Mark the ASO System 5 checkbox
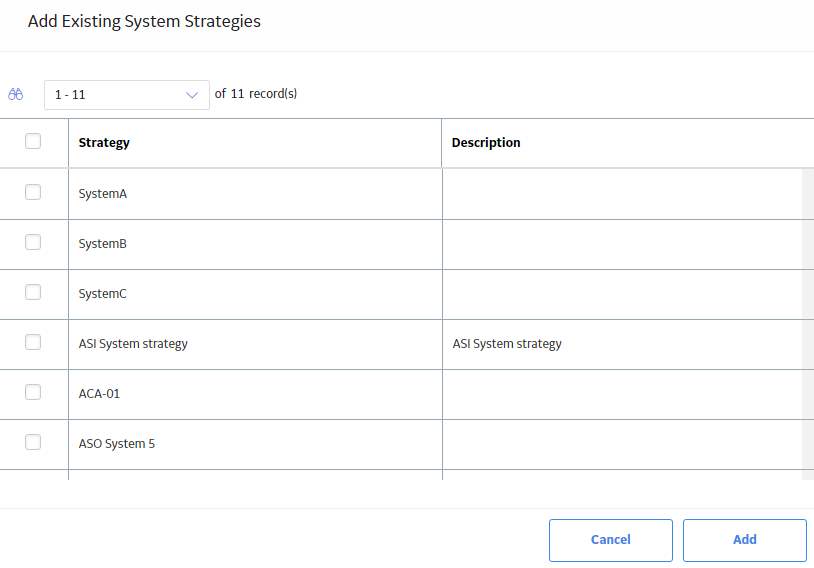Viewport: 814px width, 568px height. [x=33, y=442]
